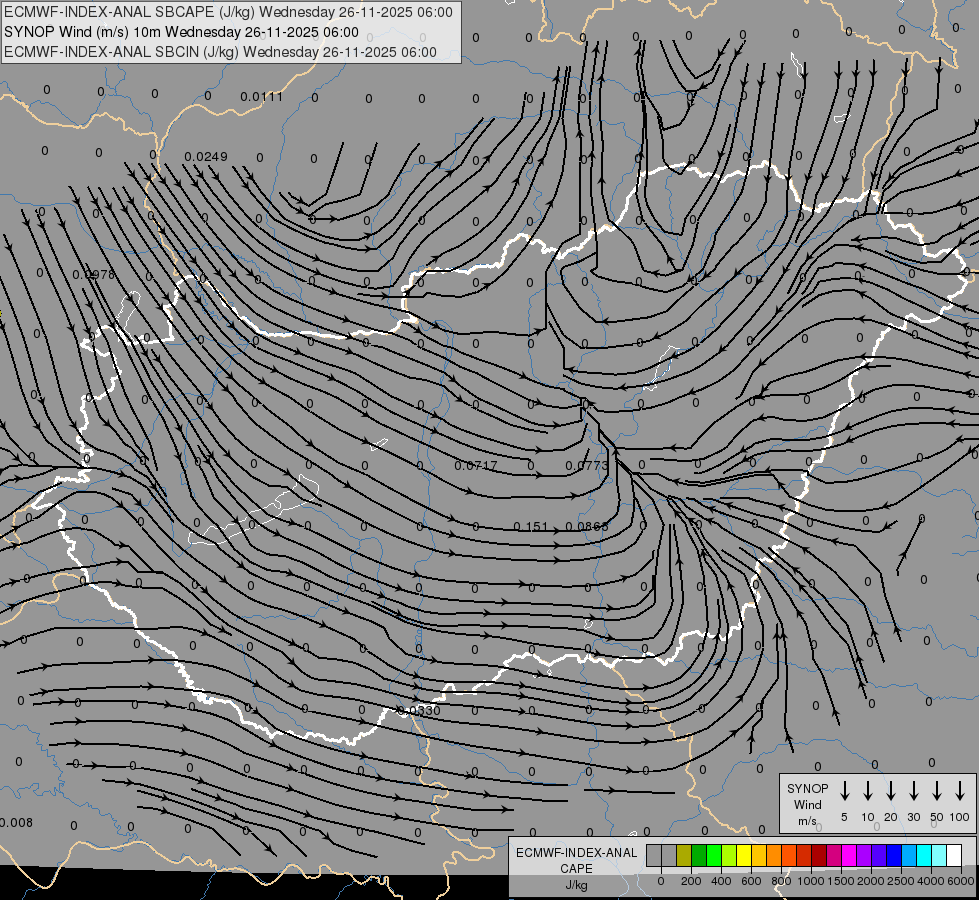Image resolution: width=979 pixels, height=900 pixels.
Task: Click the 1000 tick label on CAPE scale
Action: point(811,881)
